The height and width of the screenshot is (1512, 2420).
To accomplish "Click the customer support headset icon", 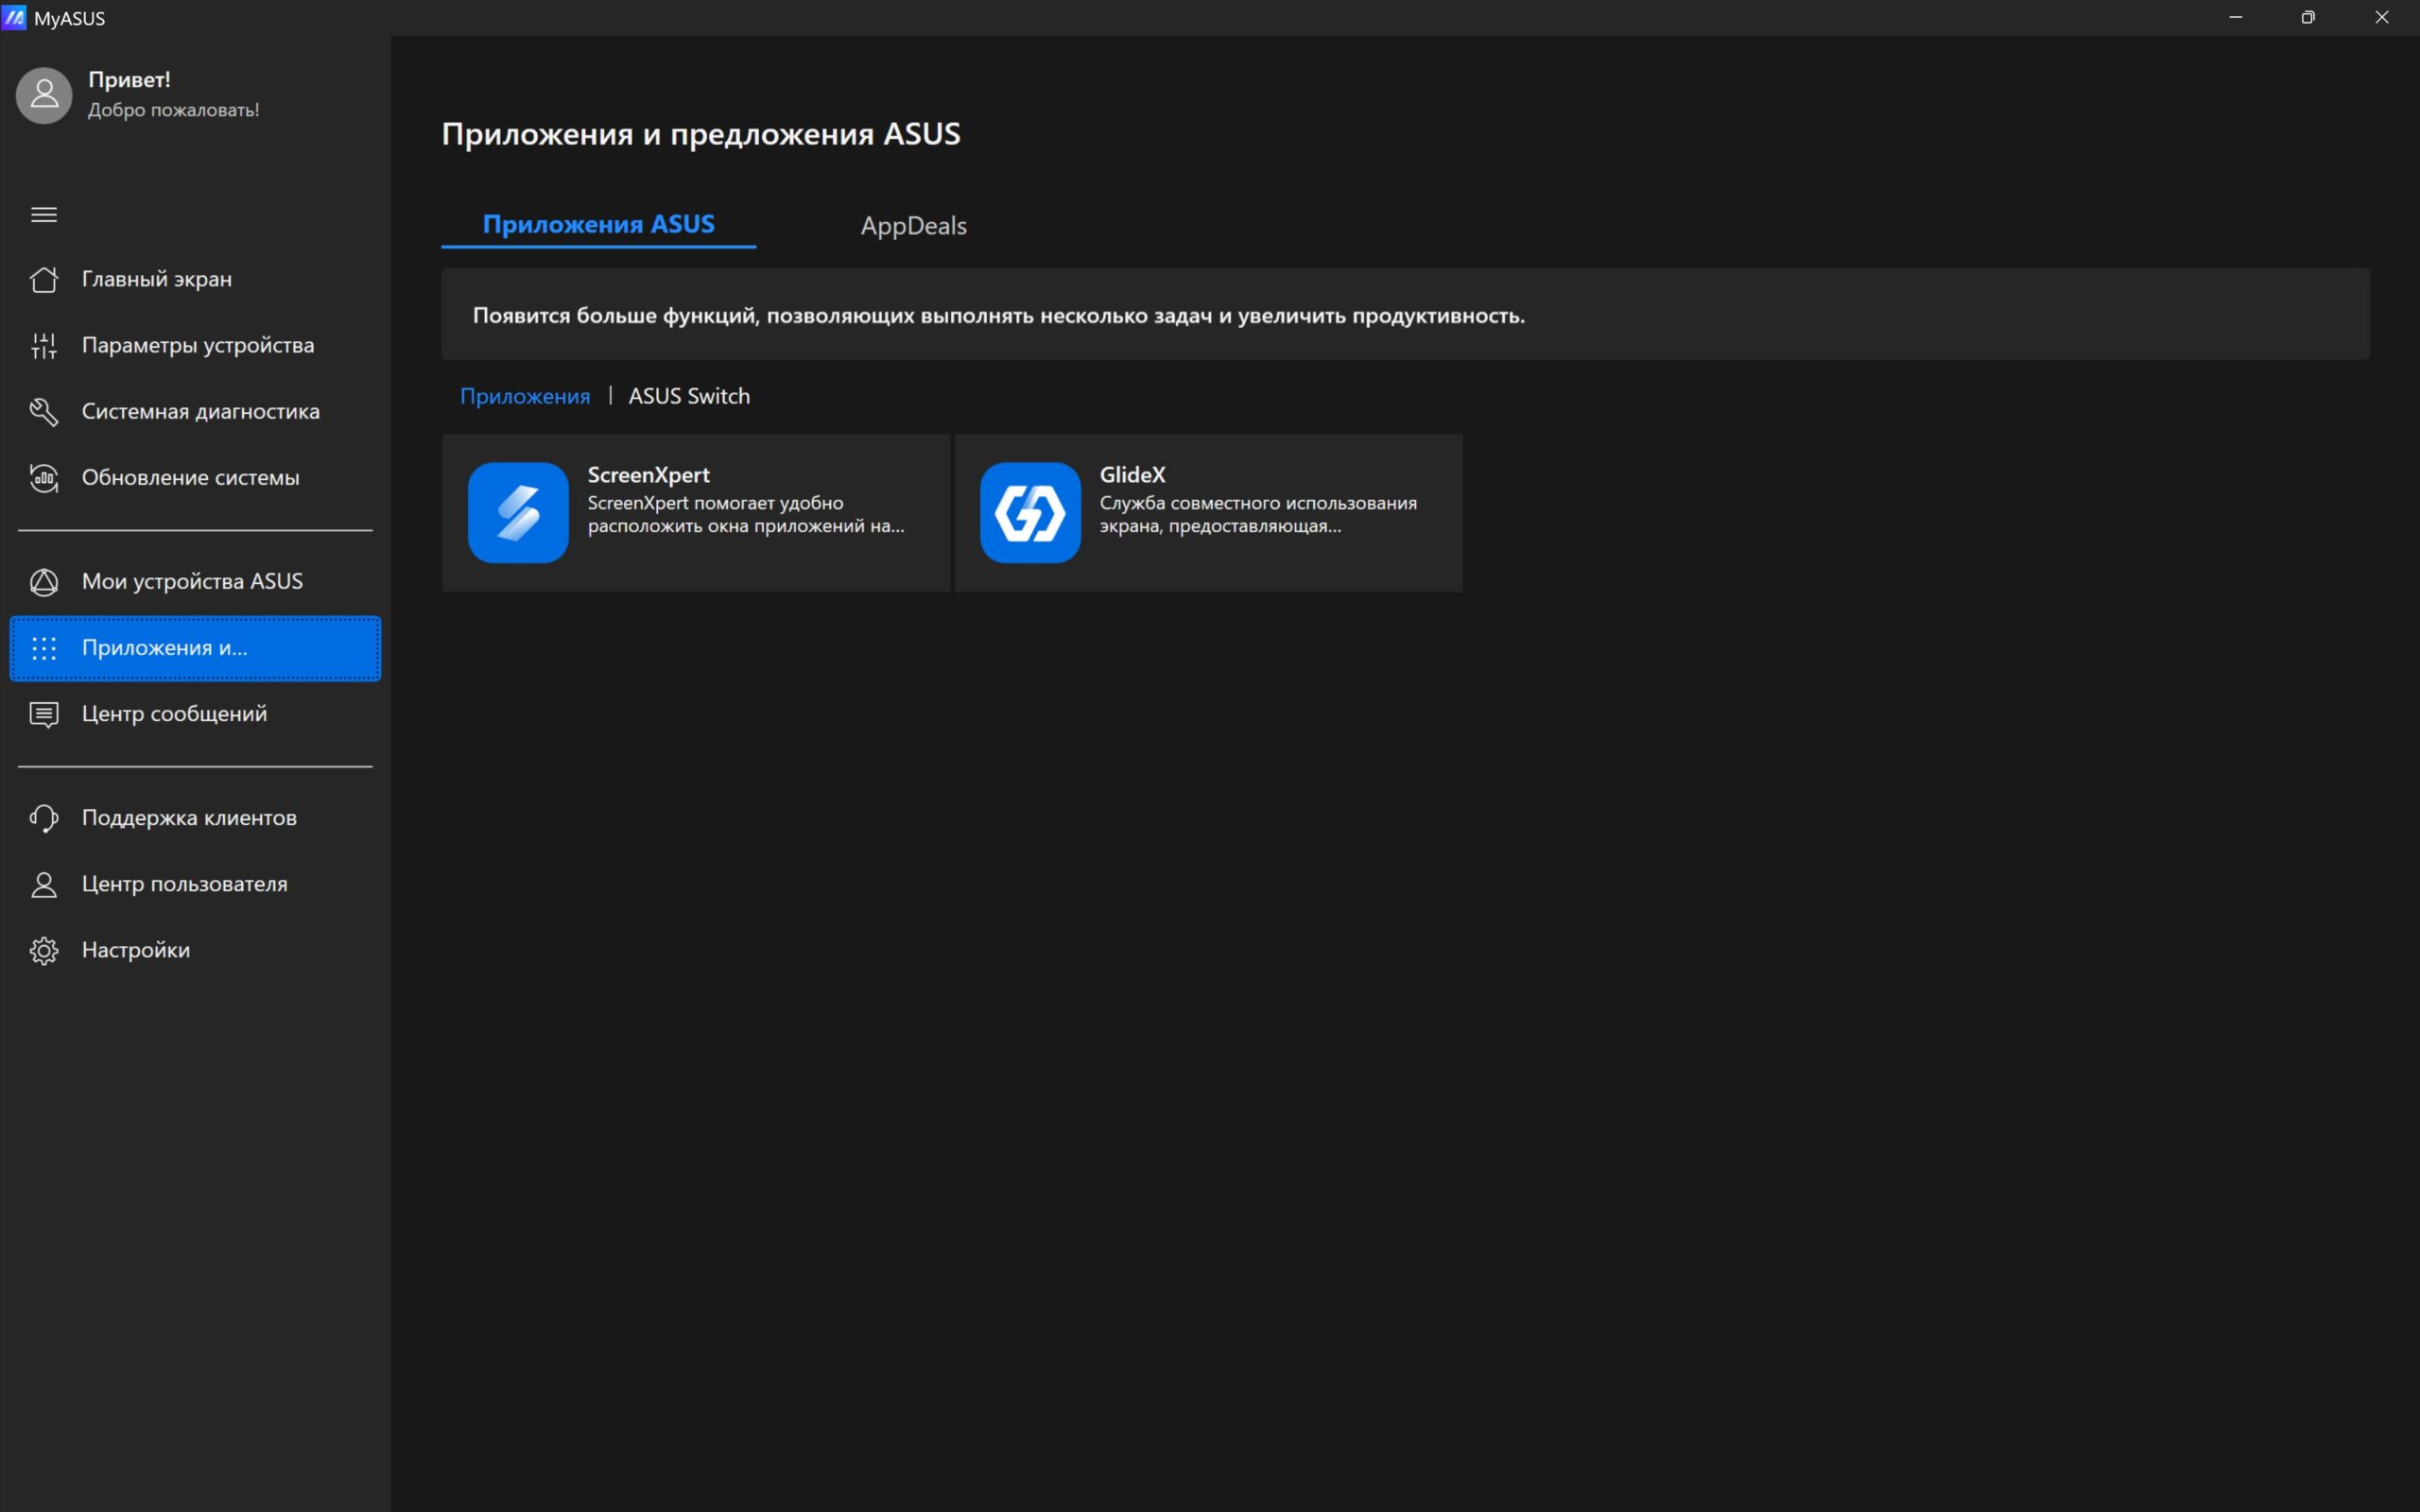I will click(44, 818).
